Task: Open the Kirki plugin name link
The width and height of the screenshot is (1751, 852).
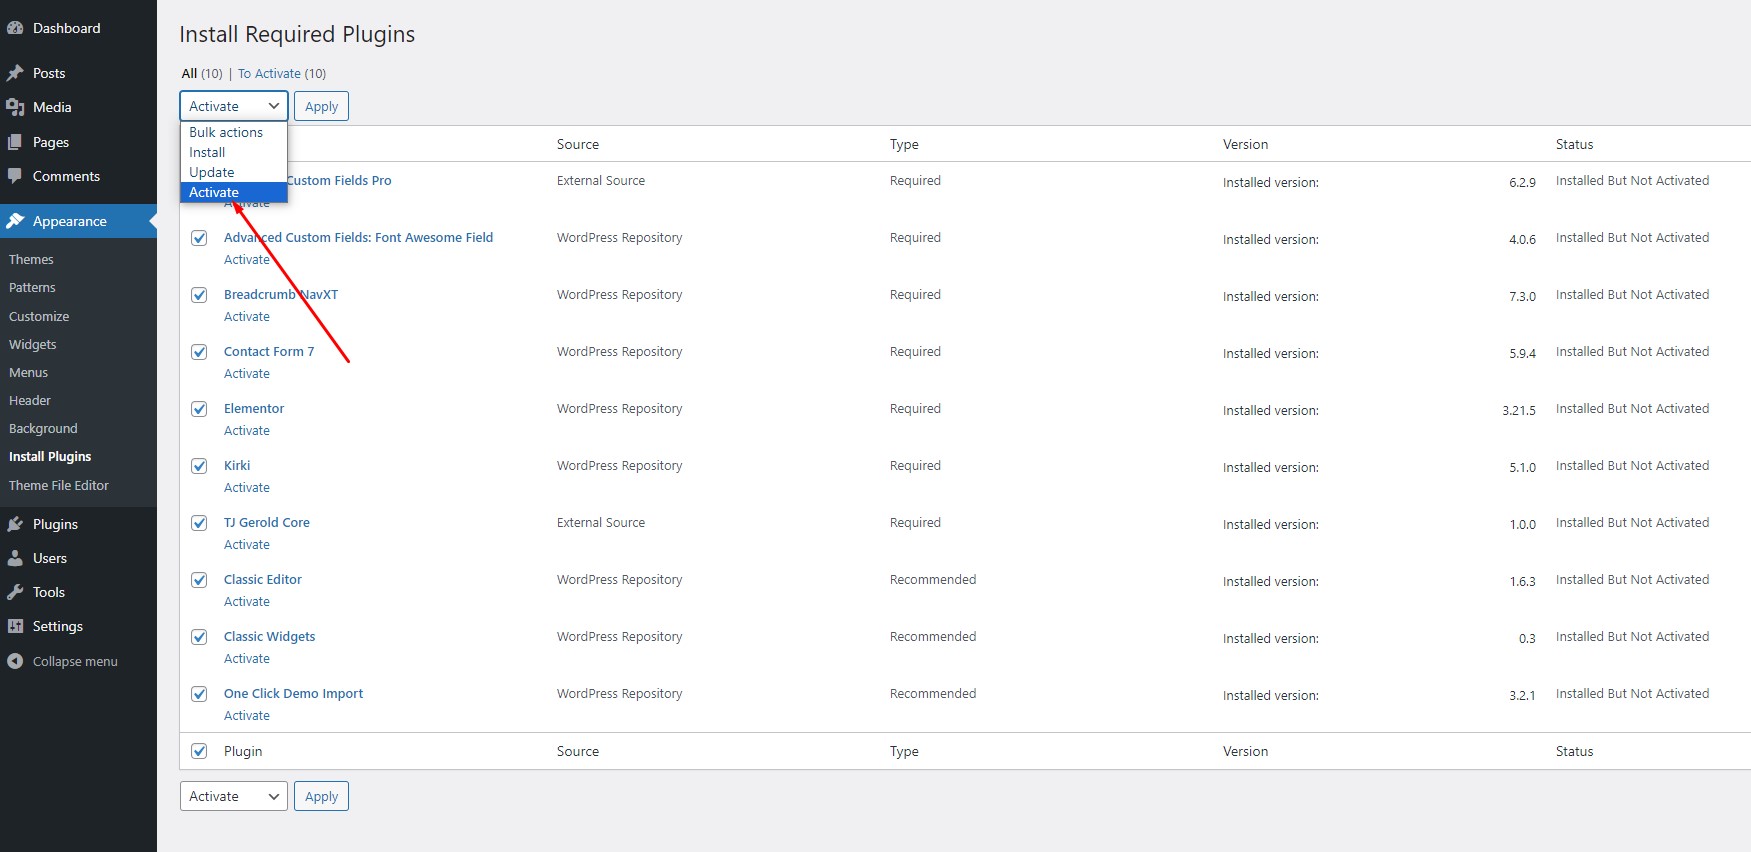Action: coord(237,465)
